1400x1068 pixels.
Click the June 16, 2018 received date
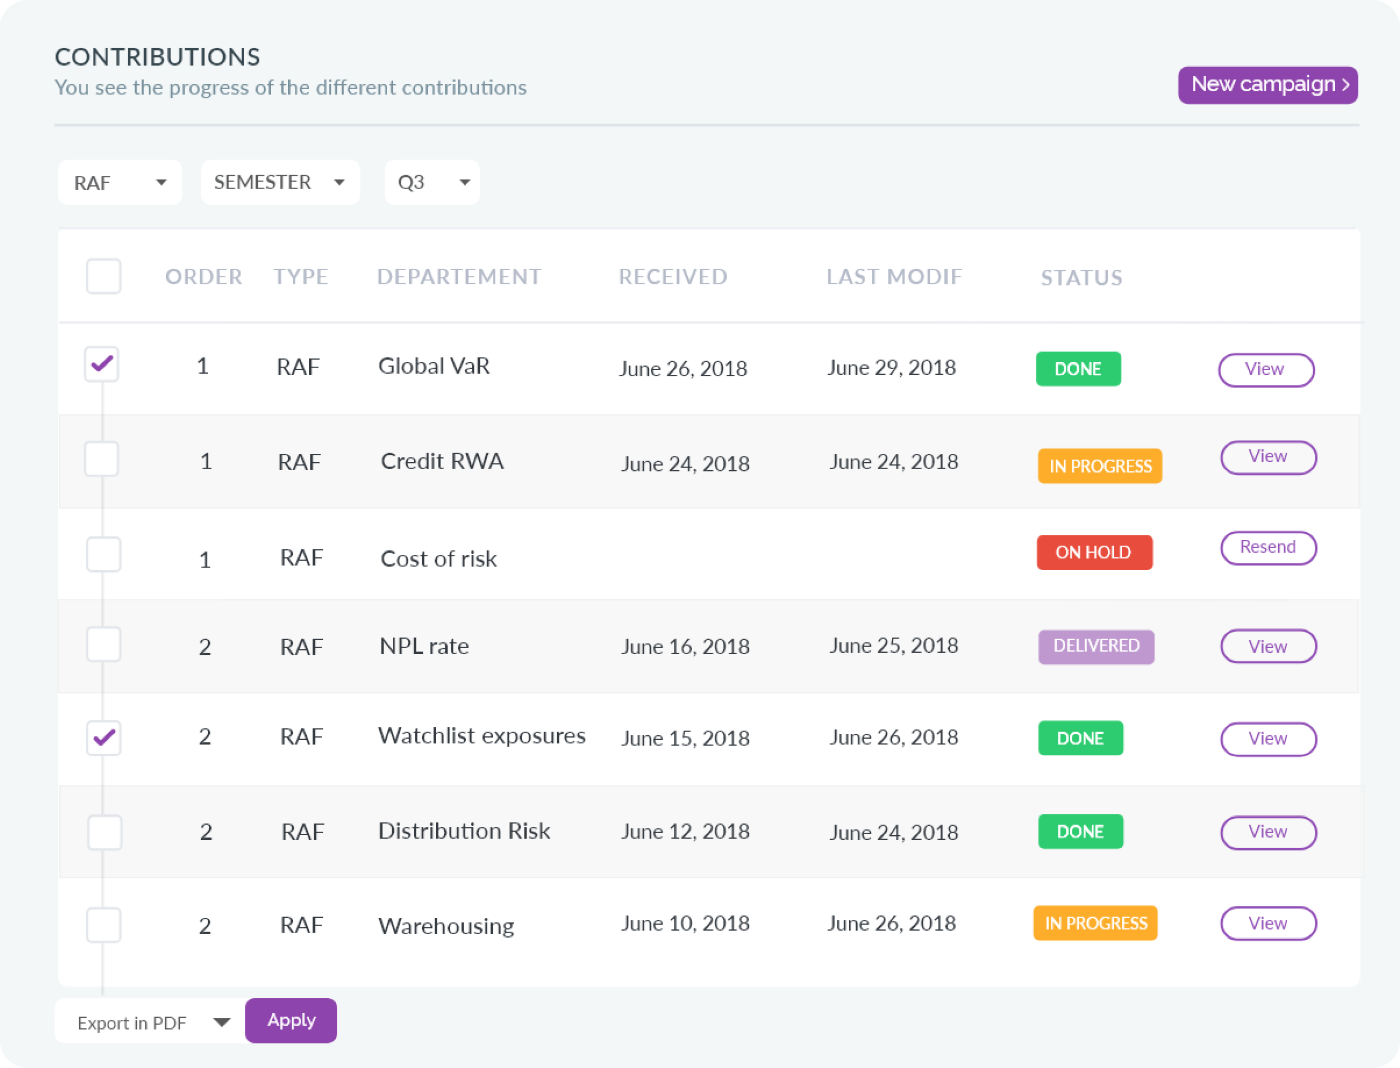pyautogui.click(x=685, y=647)
